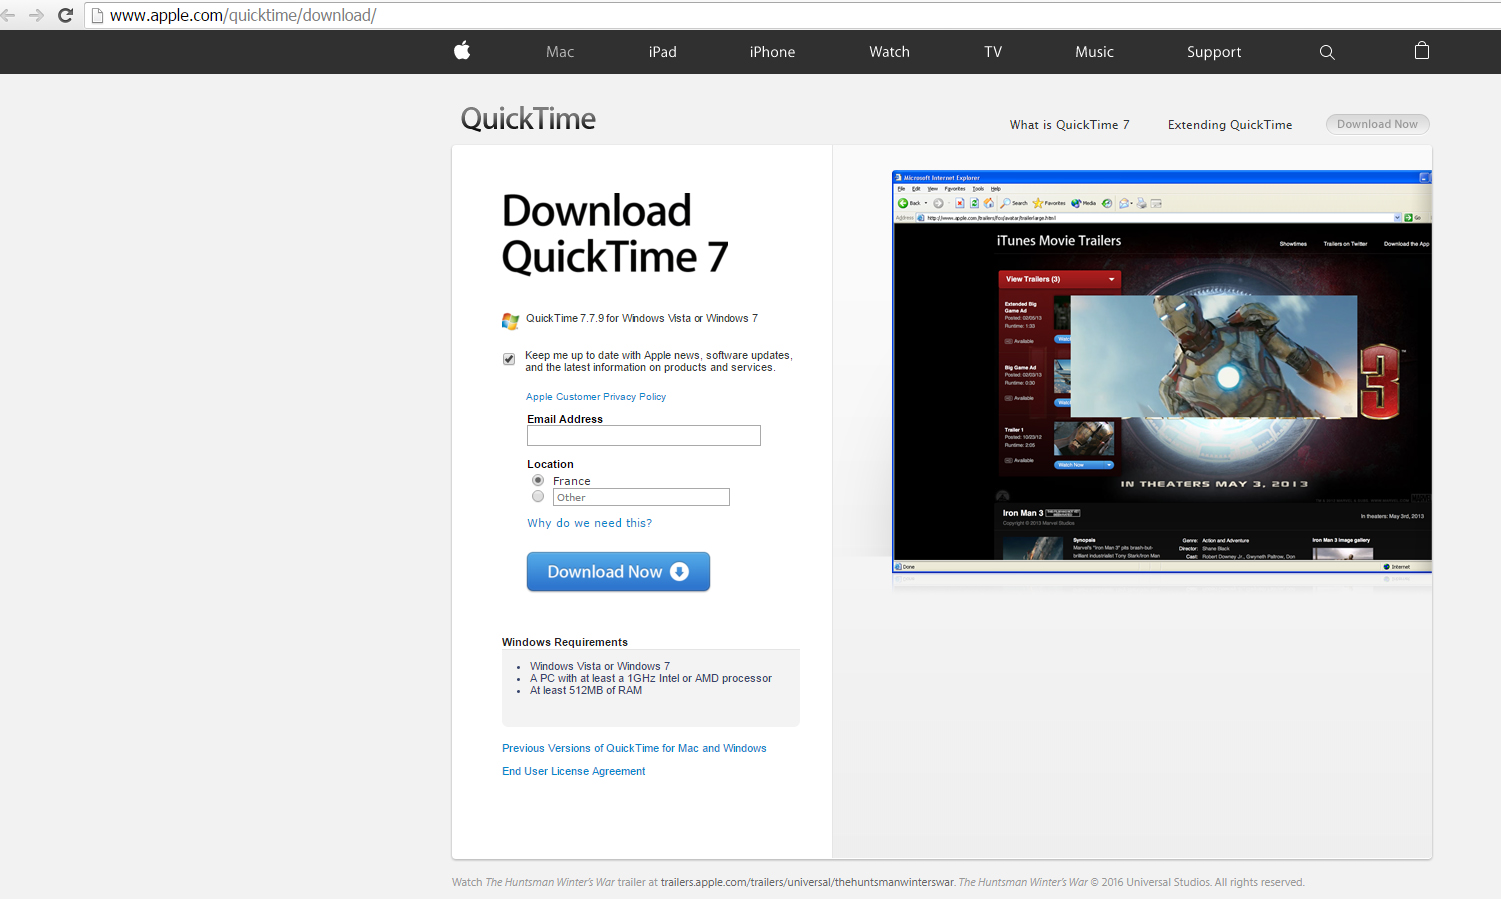Click the 'Windows Vista or Windows 7' requirement bullet

pos(600,666)
